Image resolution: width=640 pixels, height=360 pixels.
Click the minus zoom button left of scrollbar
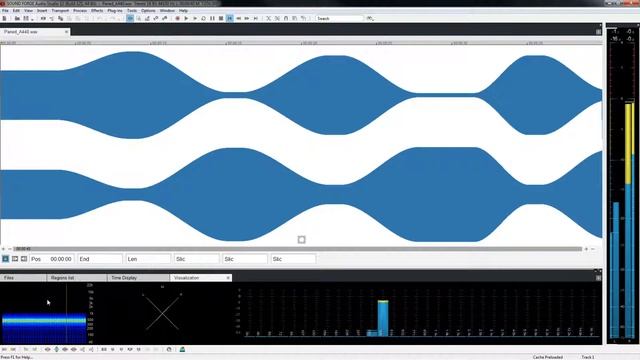tap(10, 249)
